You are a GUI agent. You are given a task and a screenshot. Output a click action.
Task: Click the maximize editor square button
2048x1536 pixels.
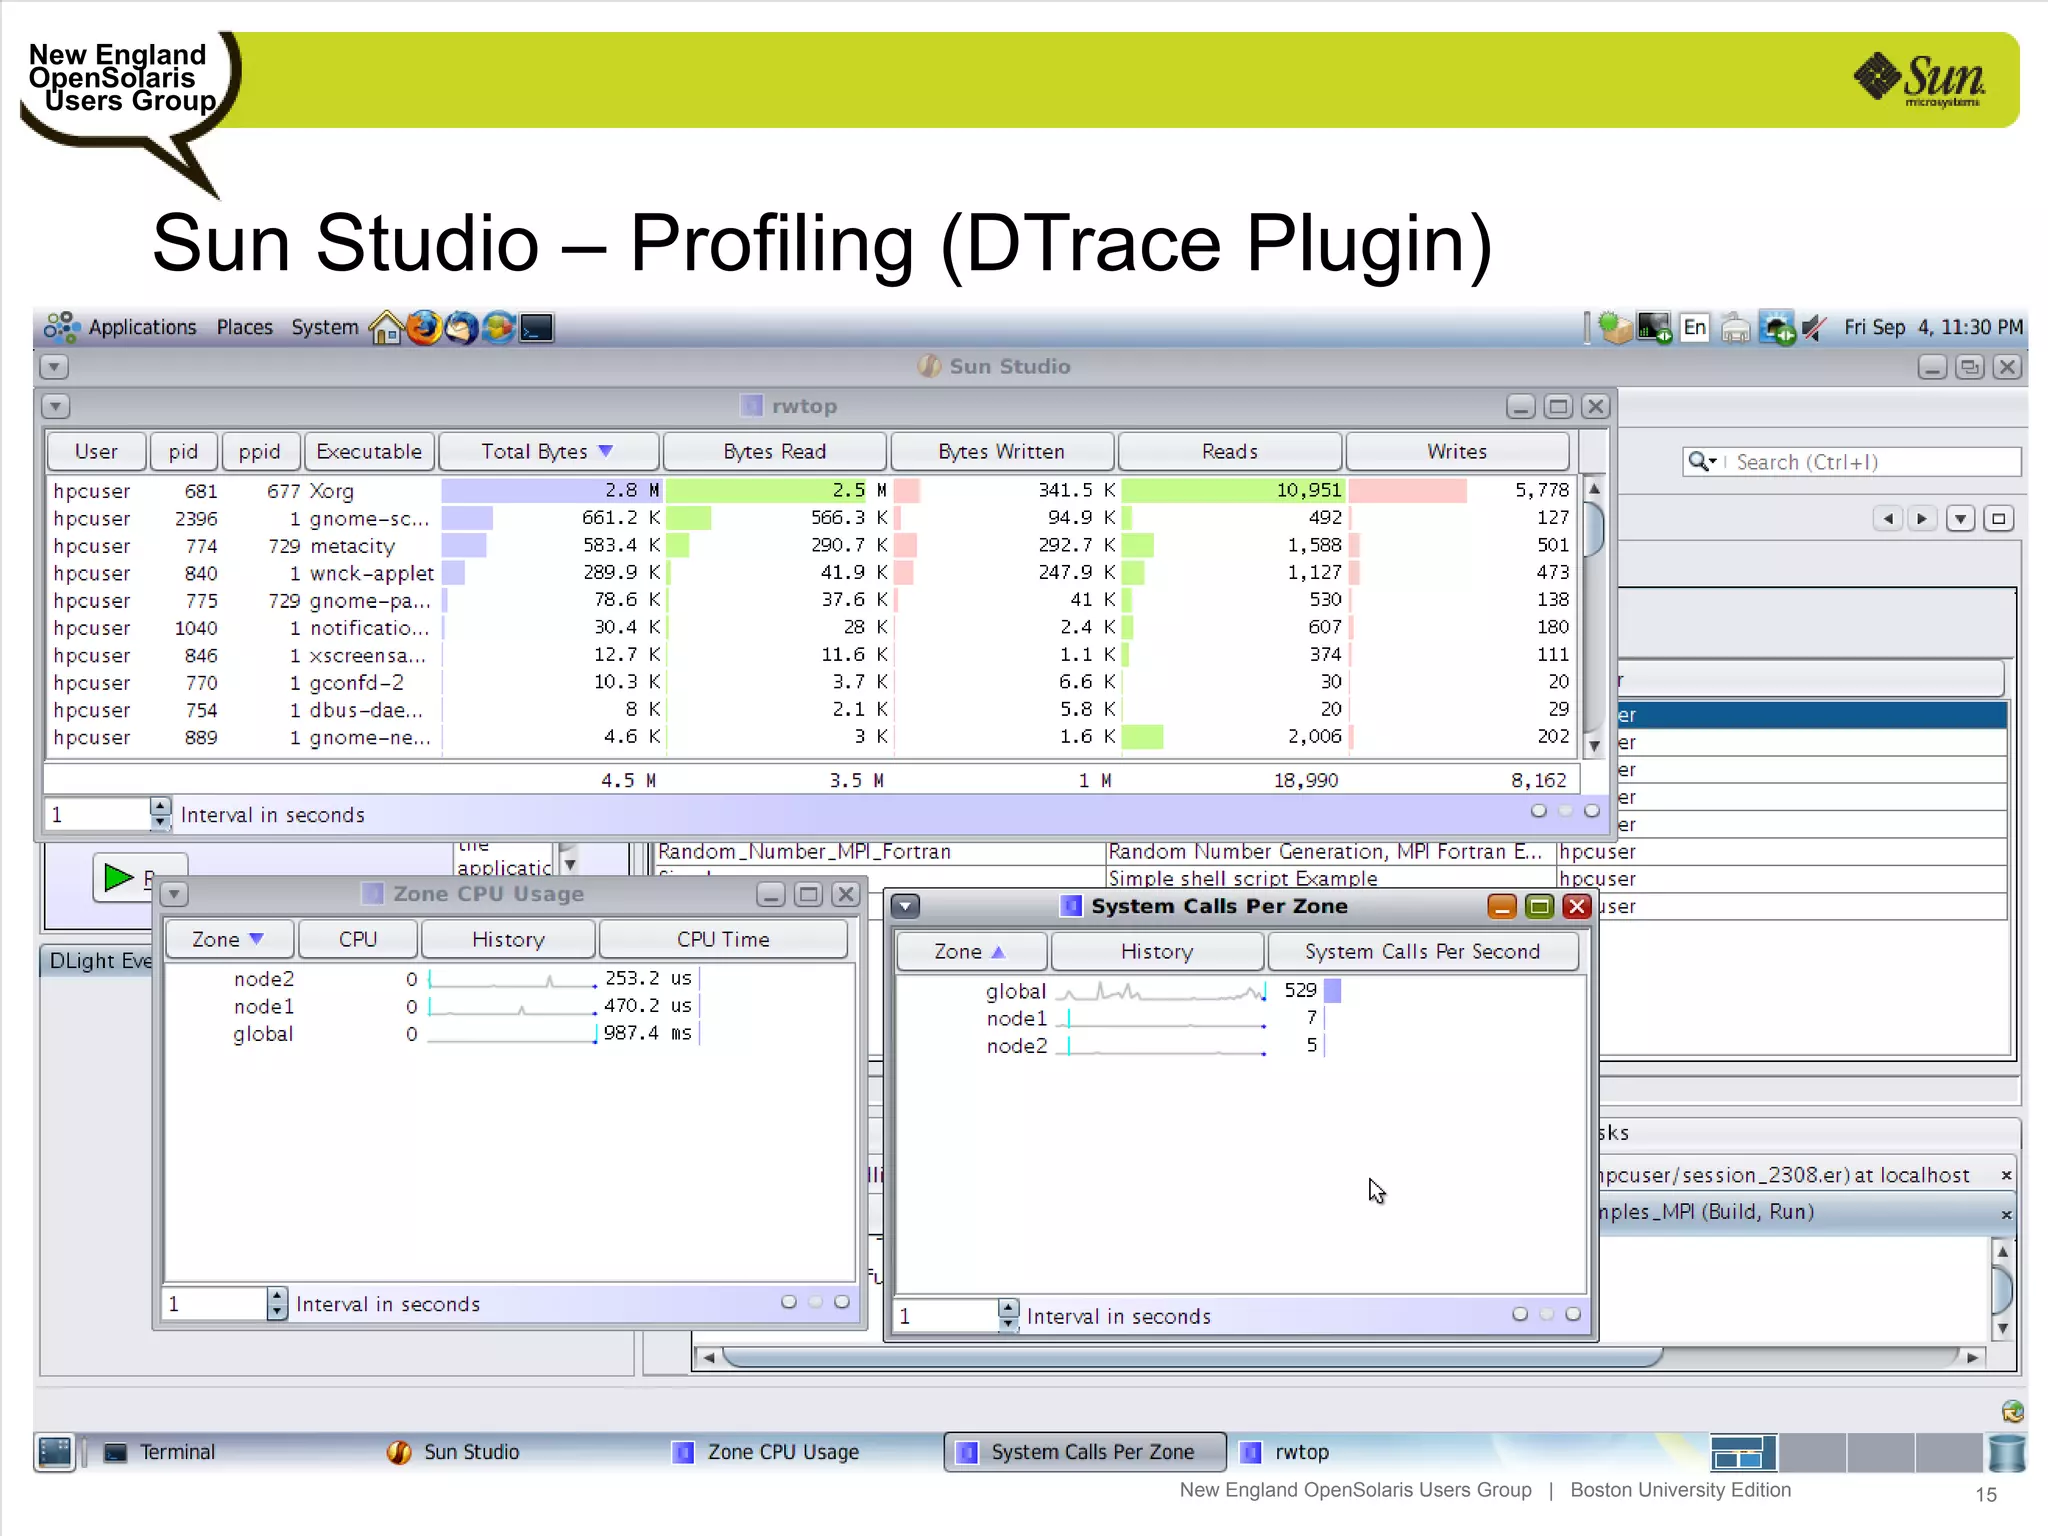(x=1999, y=518)
